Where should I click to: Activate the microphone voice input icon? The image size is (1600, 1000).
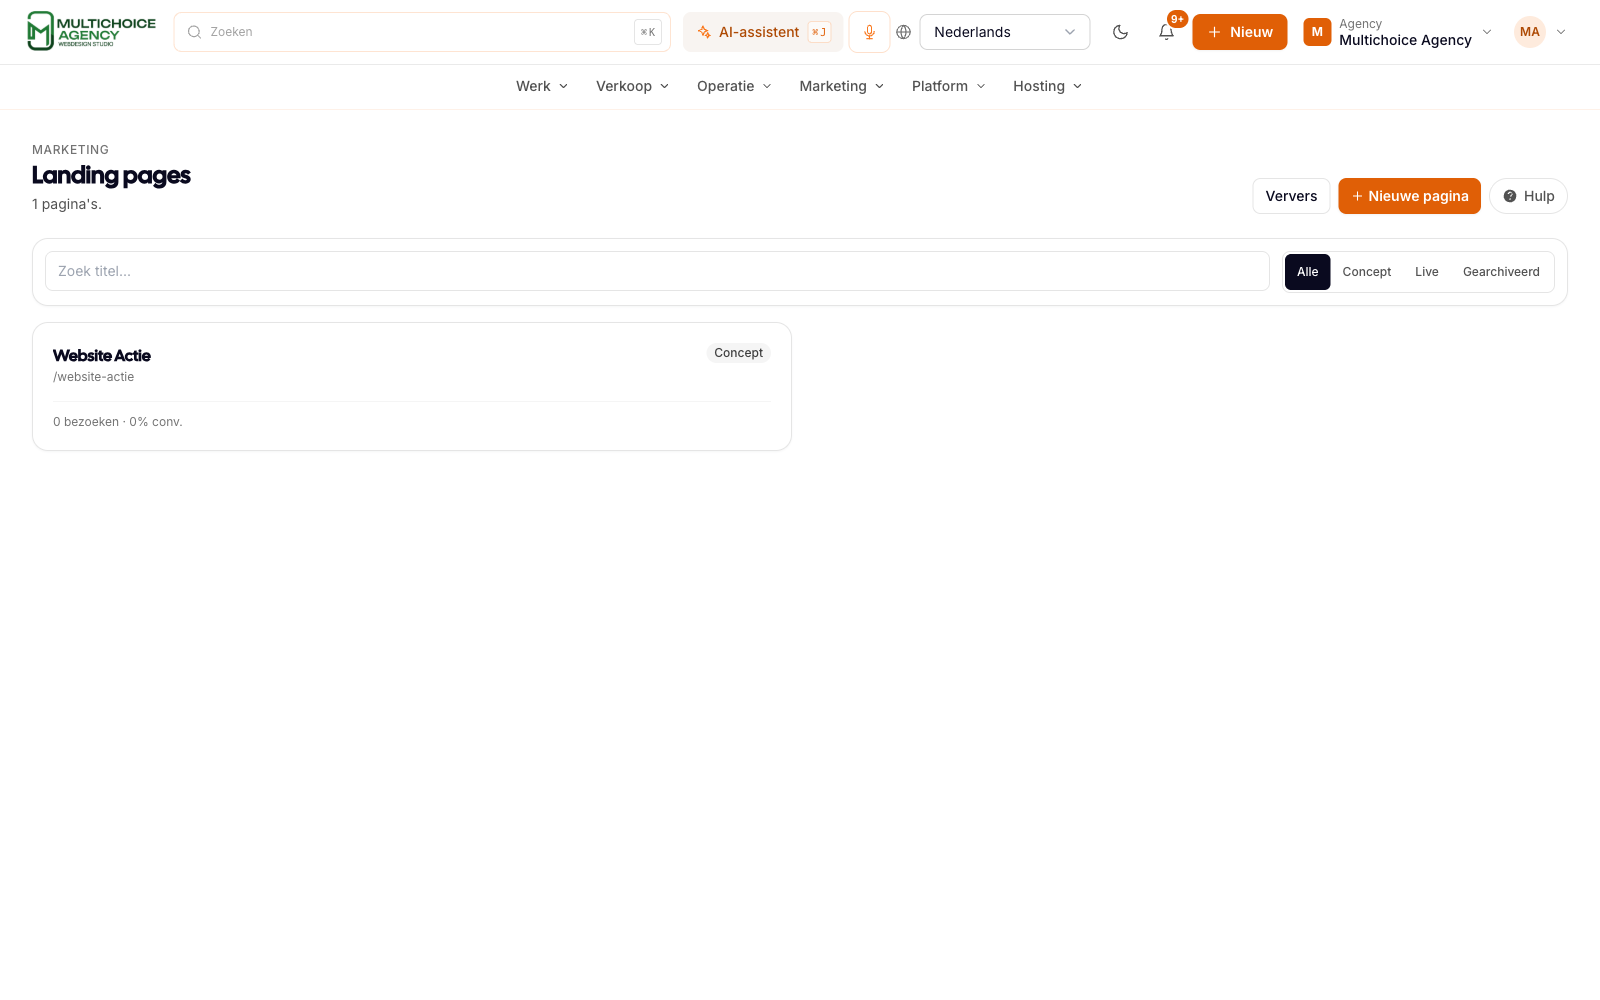coord(869,32)
